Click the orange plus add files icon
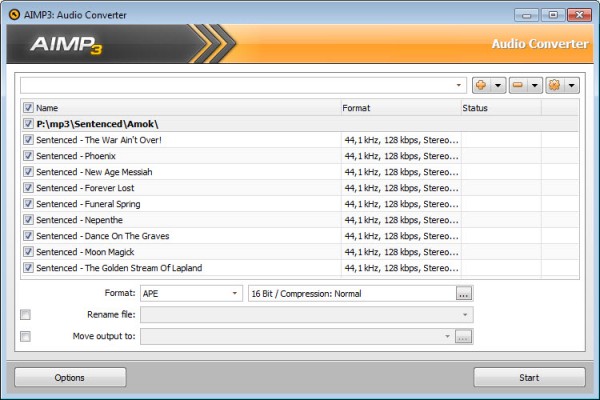Viewport: 600px width, 400px height. pos(481,85)
